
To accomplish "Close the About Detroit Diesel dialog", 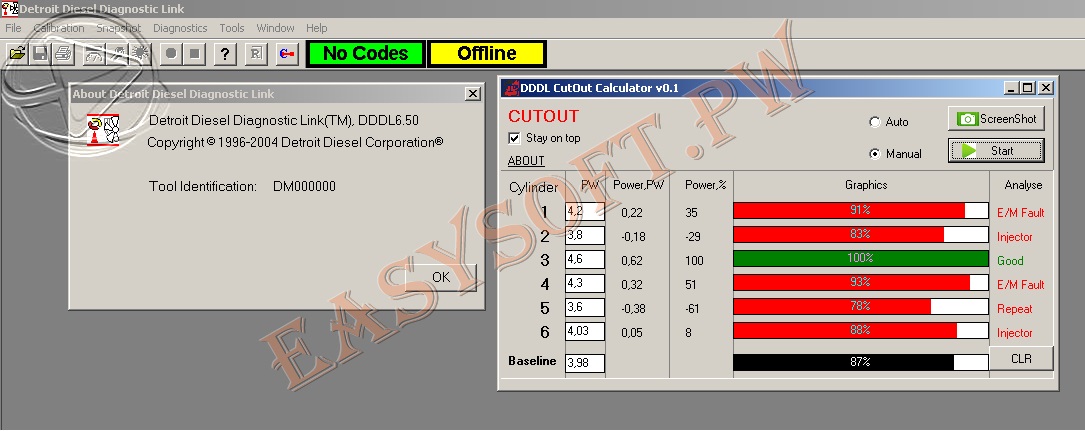I will coord(473,93).
